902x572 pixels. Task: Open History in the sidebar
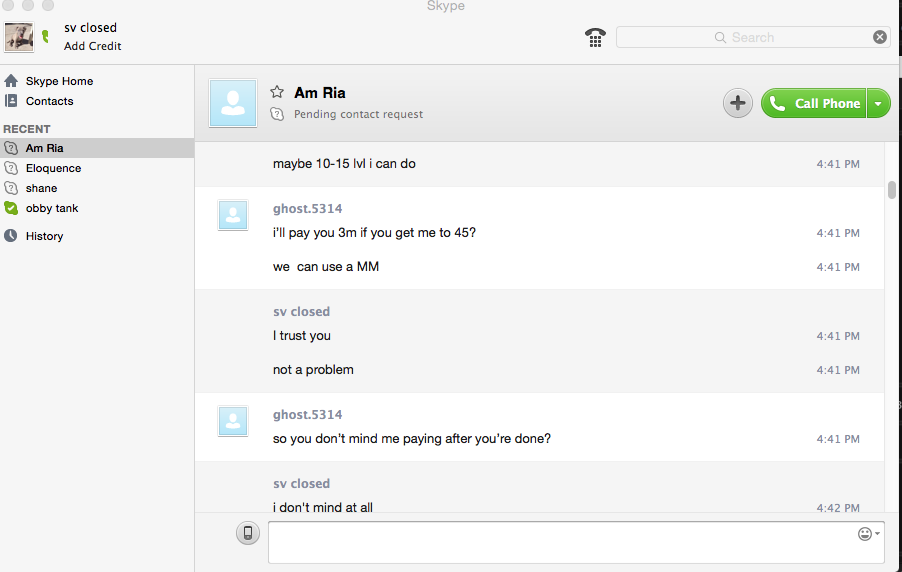[x=44, y=236]
